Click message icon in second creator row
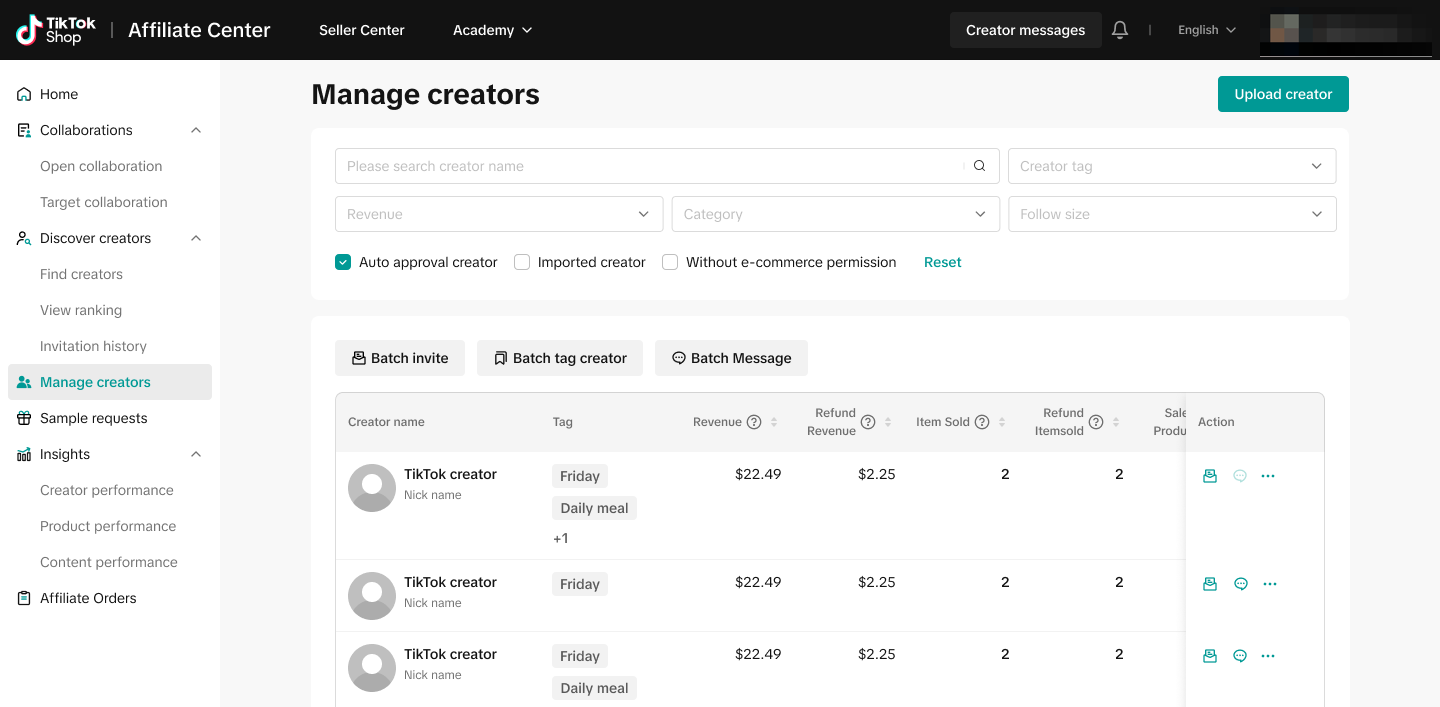The width and height of the screenshot is (1440, 707). coord(1240,584)
